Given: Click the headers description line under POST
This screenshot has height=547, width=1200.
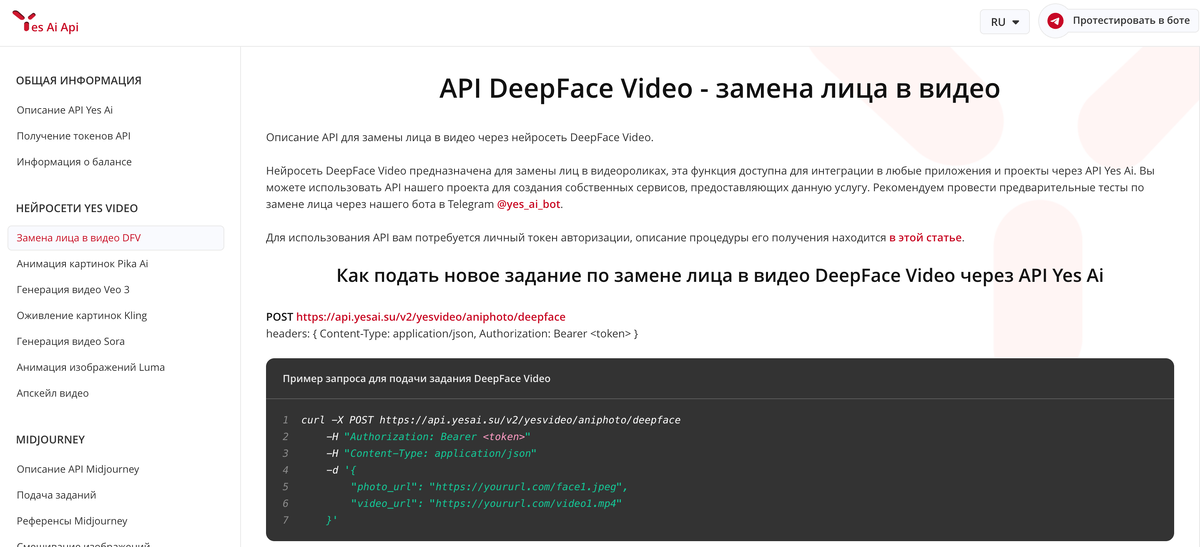Looking at the screenshot, I should coord(452,333).
